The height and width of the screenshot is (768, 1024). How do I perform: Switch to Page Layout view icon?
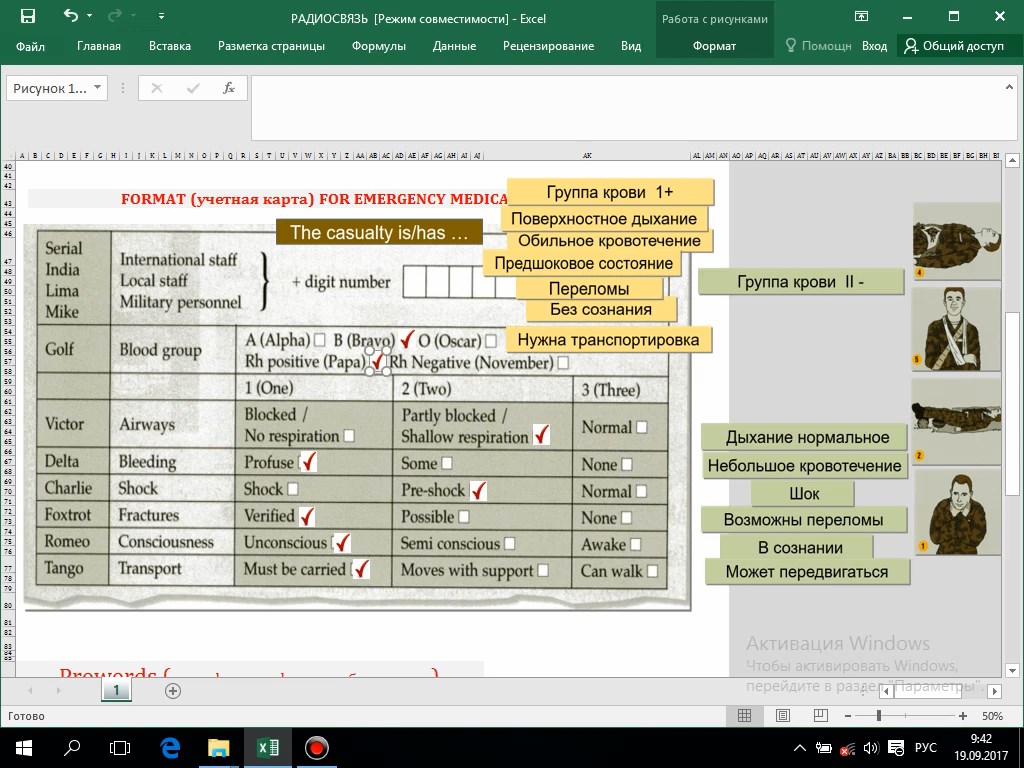(782, 716)
